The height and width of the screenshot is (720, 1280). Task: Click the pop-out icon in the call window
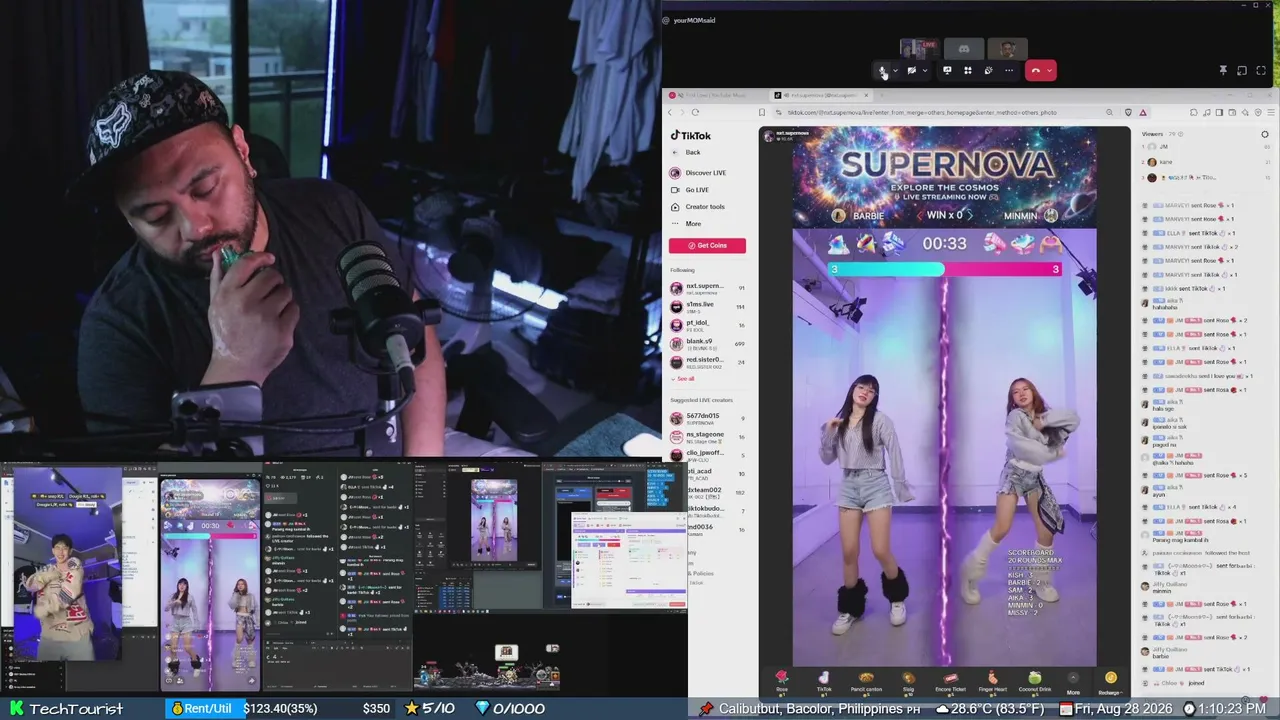click(1242, 70)
